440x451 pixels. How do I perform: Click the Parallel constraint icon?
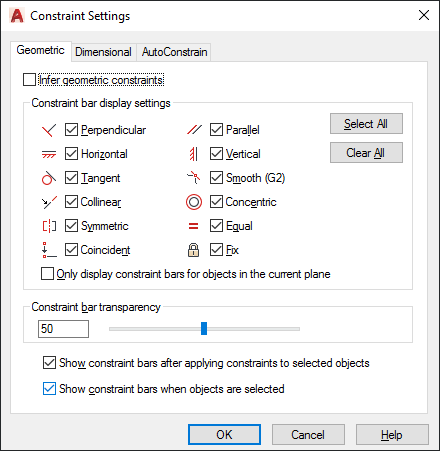194,130
